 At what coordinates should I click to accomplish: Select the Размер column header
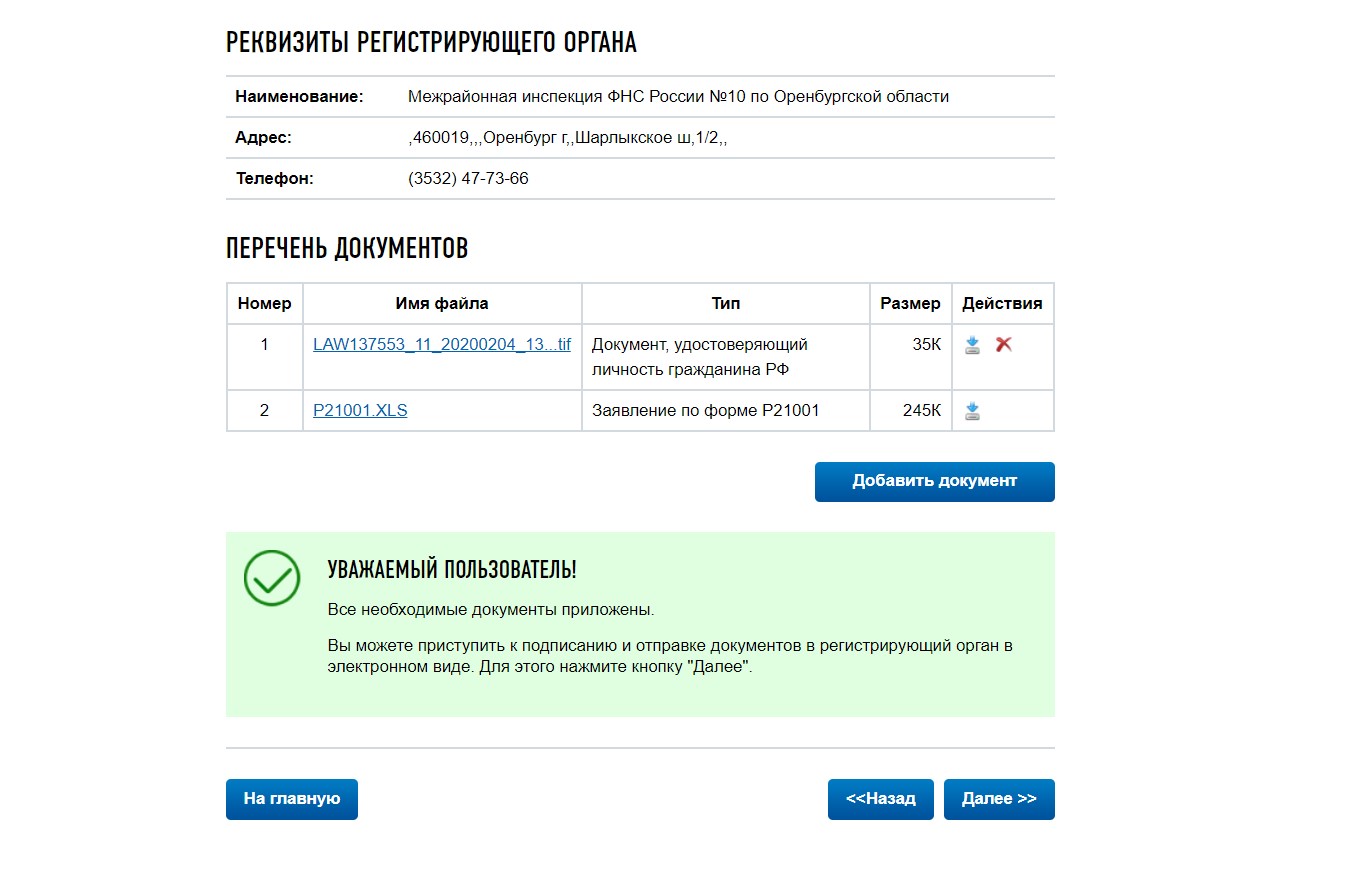(910, 303)
